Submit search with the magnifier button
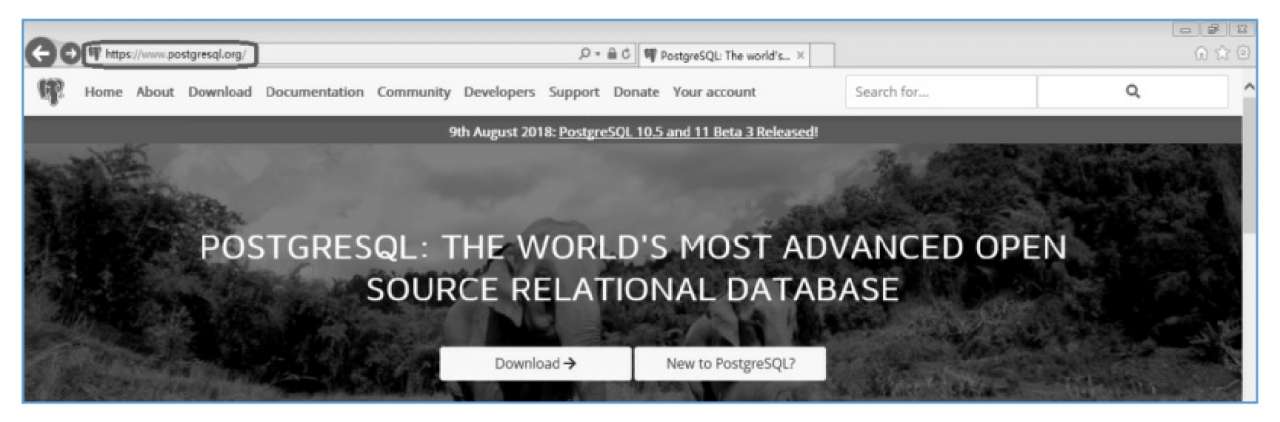 [x=1133, y=92]
